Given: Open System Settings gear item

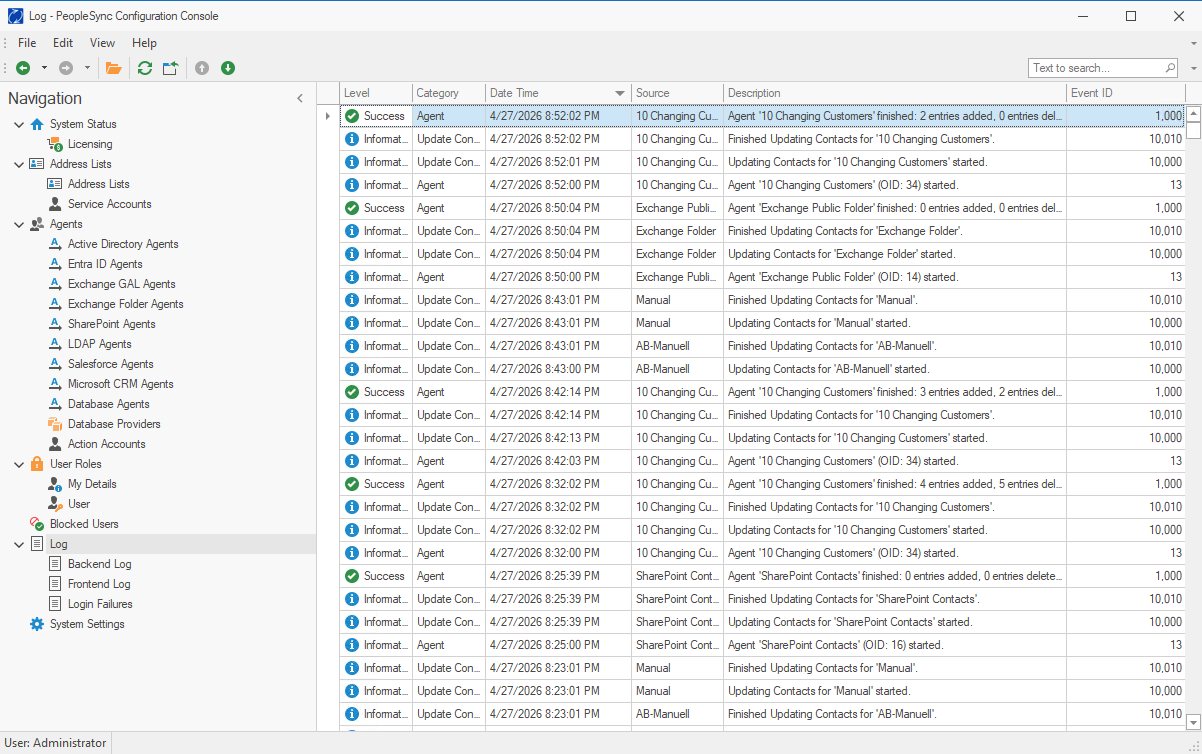Looking at the screenshot, I should tap(87, 624).
